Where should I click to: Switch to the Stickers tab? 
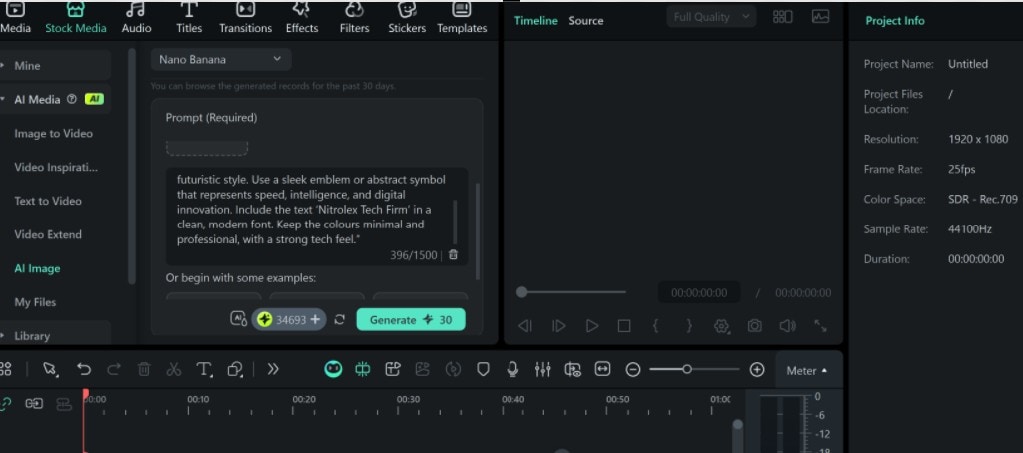[407, 18]
